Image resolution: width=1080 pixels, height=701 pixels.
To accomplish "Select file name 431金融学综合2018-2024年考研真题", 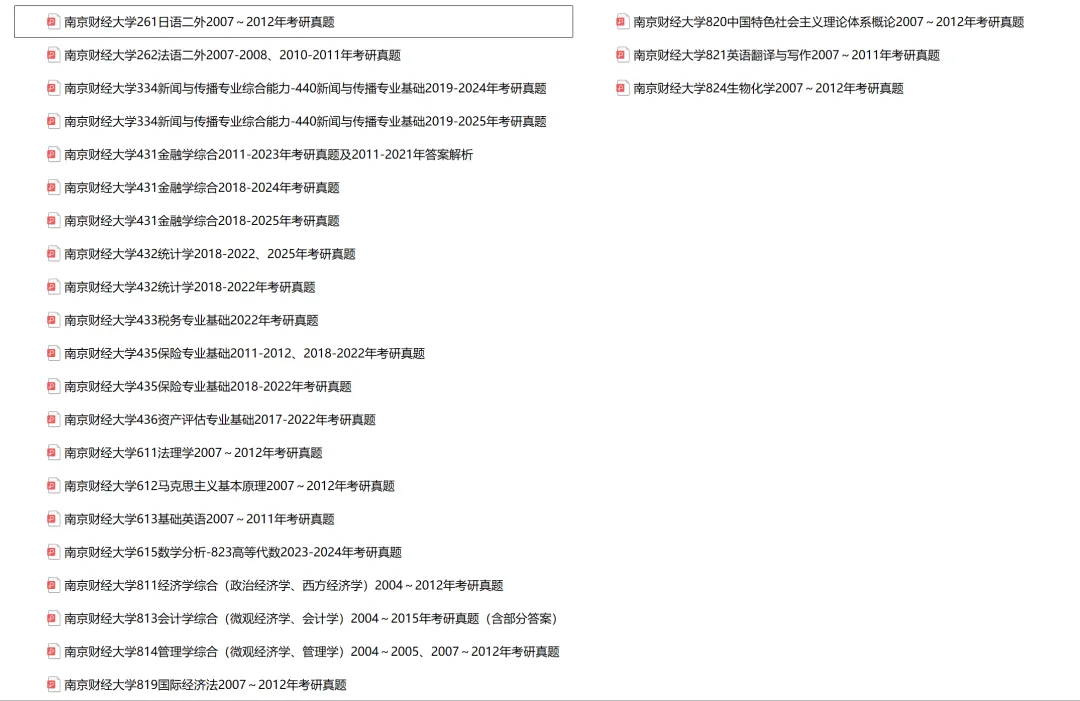I will pos(202,187).
